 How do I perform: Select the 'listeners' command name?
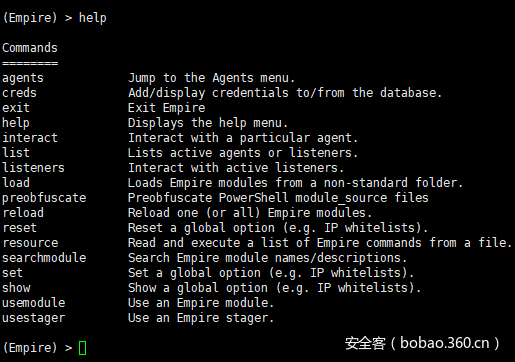33,168
